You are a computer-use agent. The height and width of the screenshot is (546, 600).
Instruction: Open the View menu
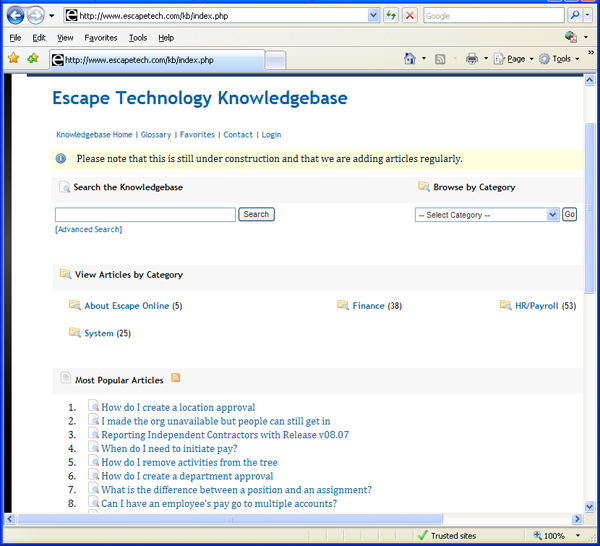[65, 37]
